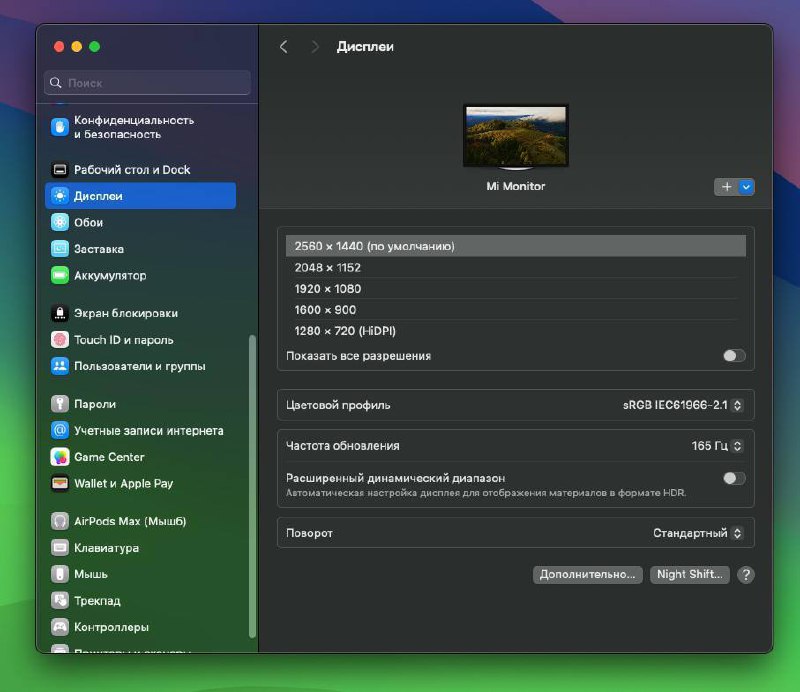Click the Trackpad icon in sidebar
The height and width of the screenshot is (692, 800).
coord(60,601)
